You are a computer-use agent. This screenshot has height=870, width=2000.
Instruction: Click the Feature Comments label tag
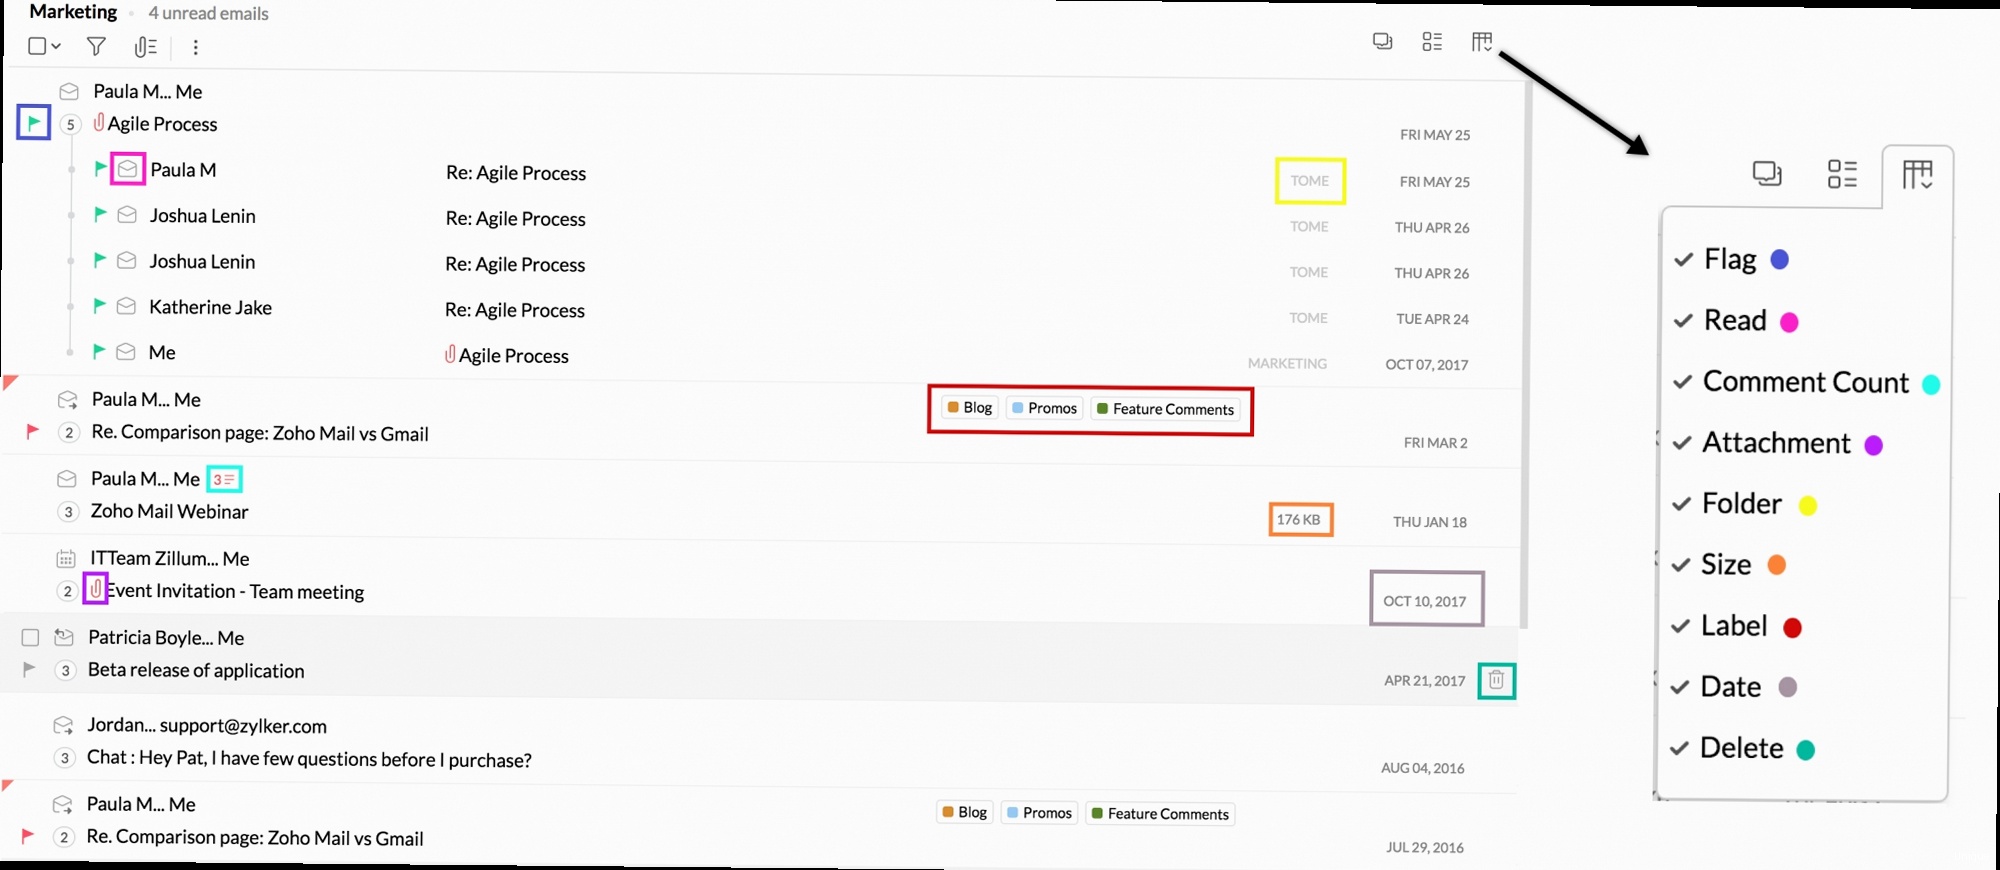pos(1165,409)
